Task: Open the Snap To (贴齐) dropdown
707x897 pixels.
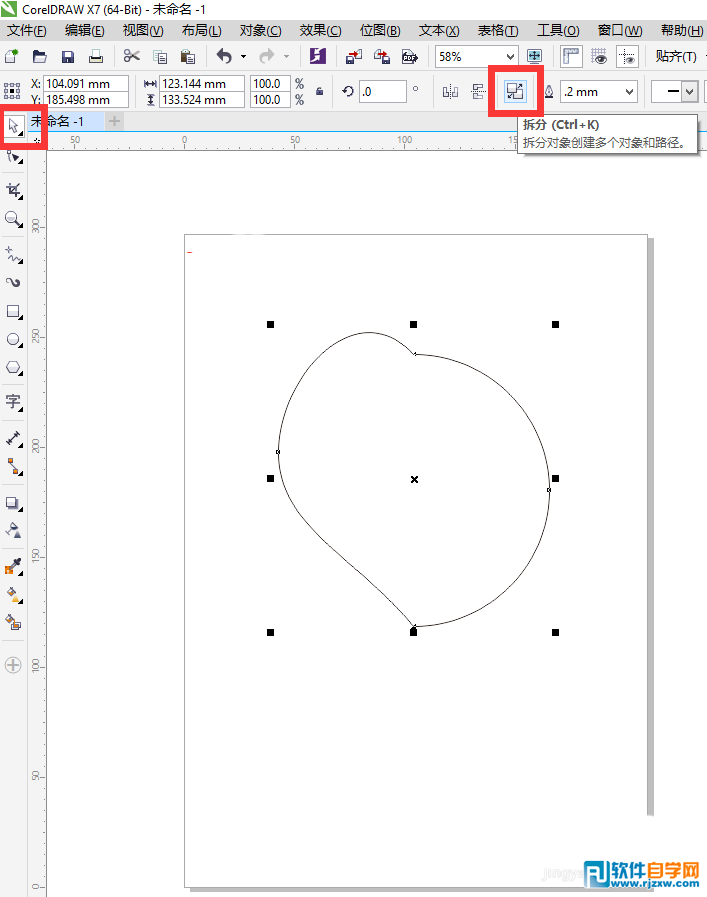Action: tap(677, 56)
